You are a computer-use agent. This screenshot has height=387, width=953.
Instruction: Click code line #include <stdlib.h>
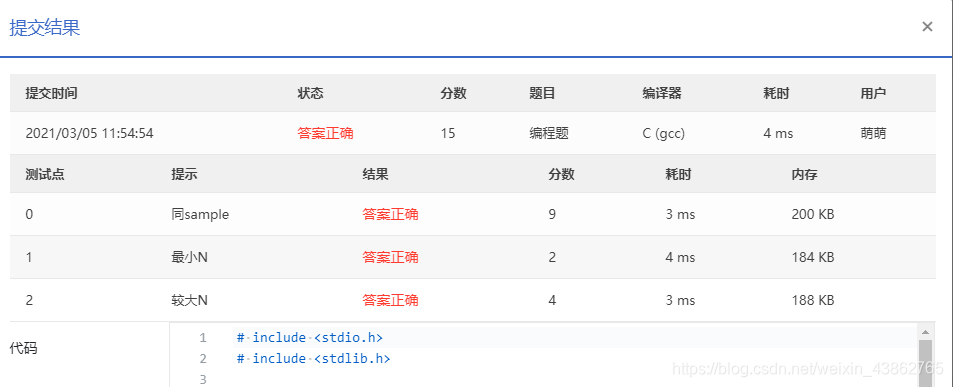(x=313, y=358)
